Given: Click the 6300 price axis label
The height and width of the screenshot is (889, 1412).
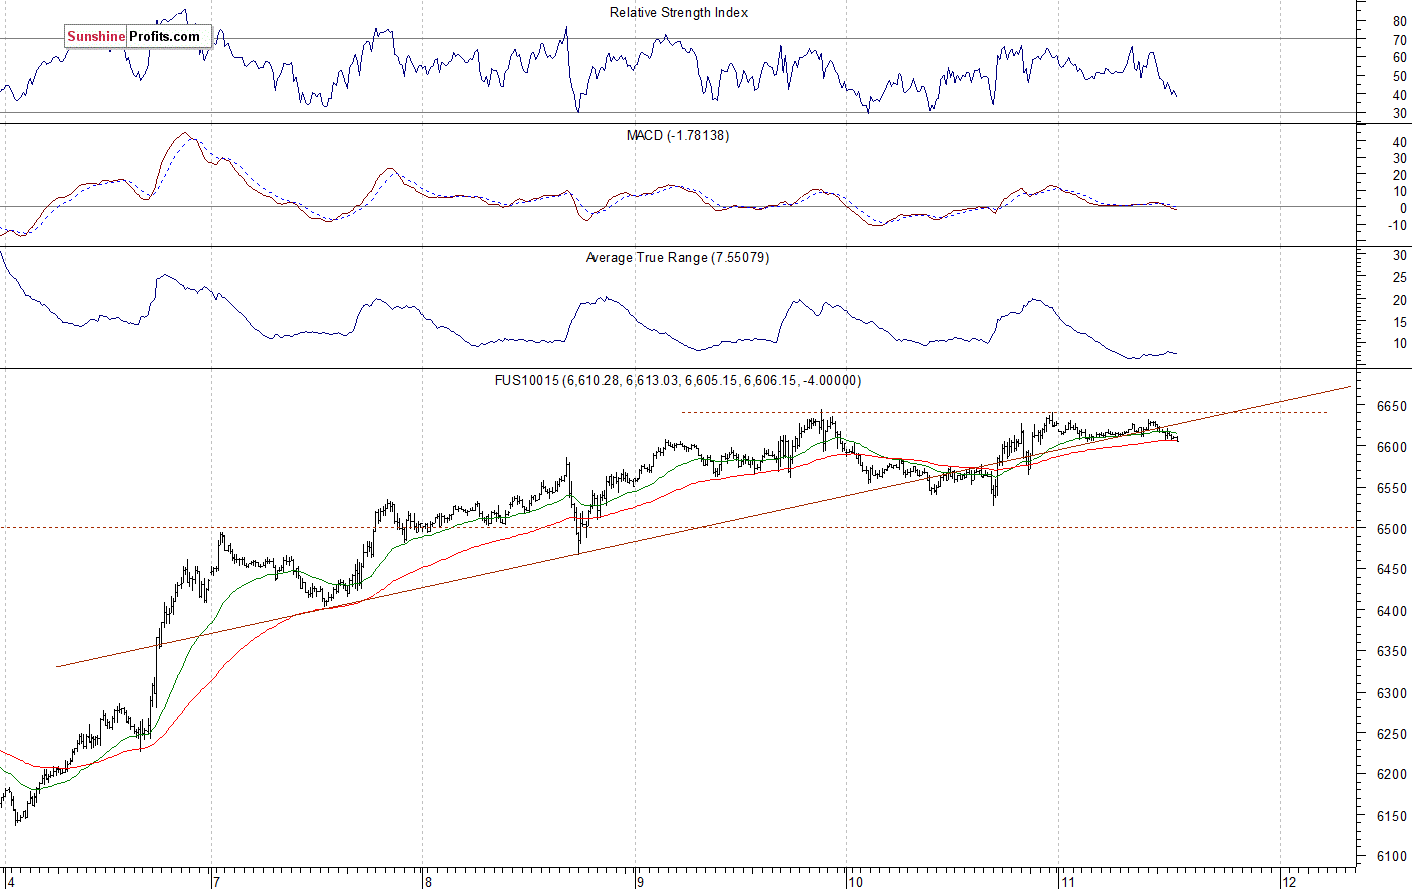Looking at the screenshot, I should point(1392,693).
